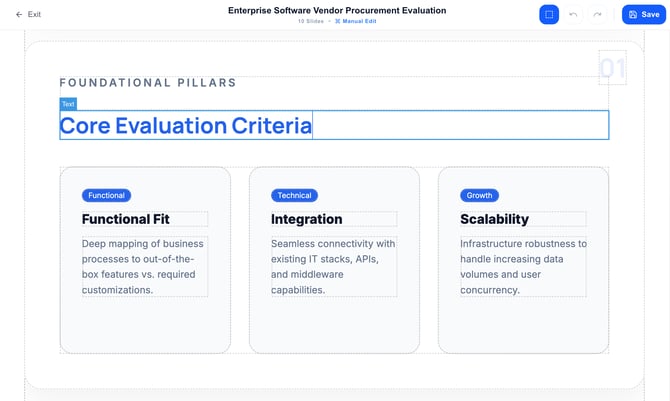Click the redo arrow icon
The height and width of the screenshot is (401, 670).
pyautogui.click(x=597, y=15)
